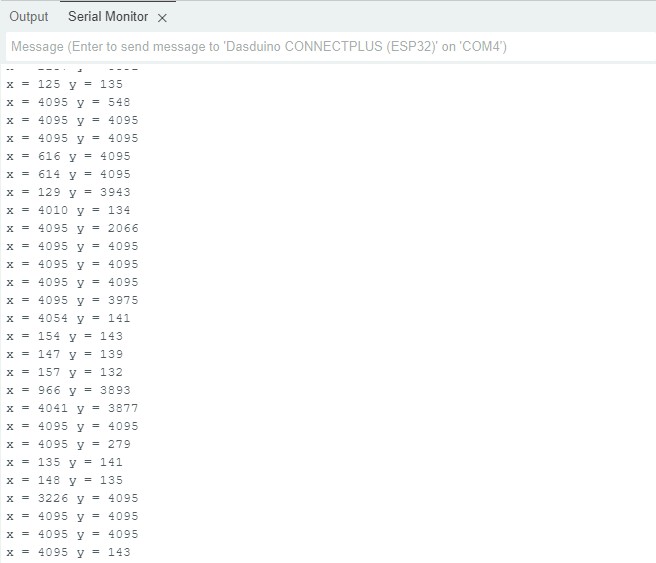Close the Serial Monitor tab
The width and height of the screenshot is (656, 563).
point(163,18)
